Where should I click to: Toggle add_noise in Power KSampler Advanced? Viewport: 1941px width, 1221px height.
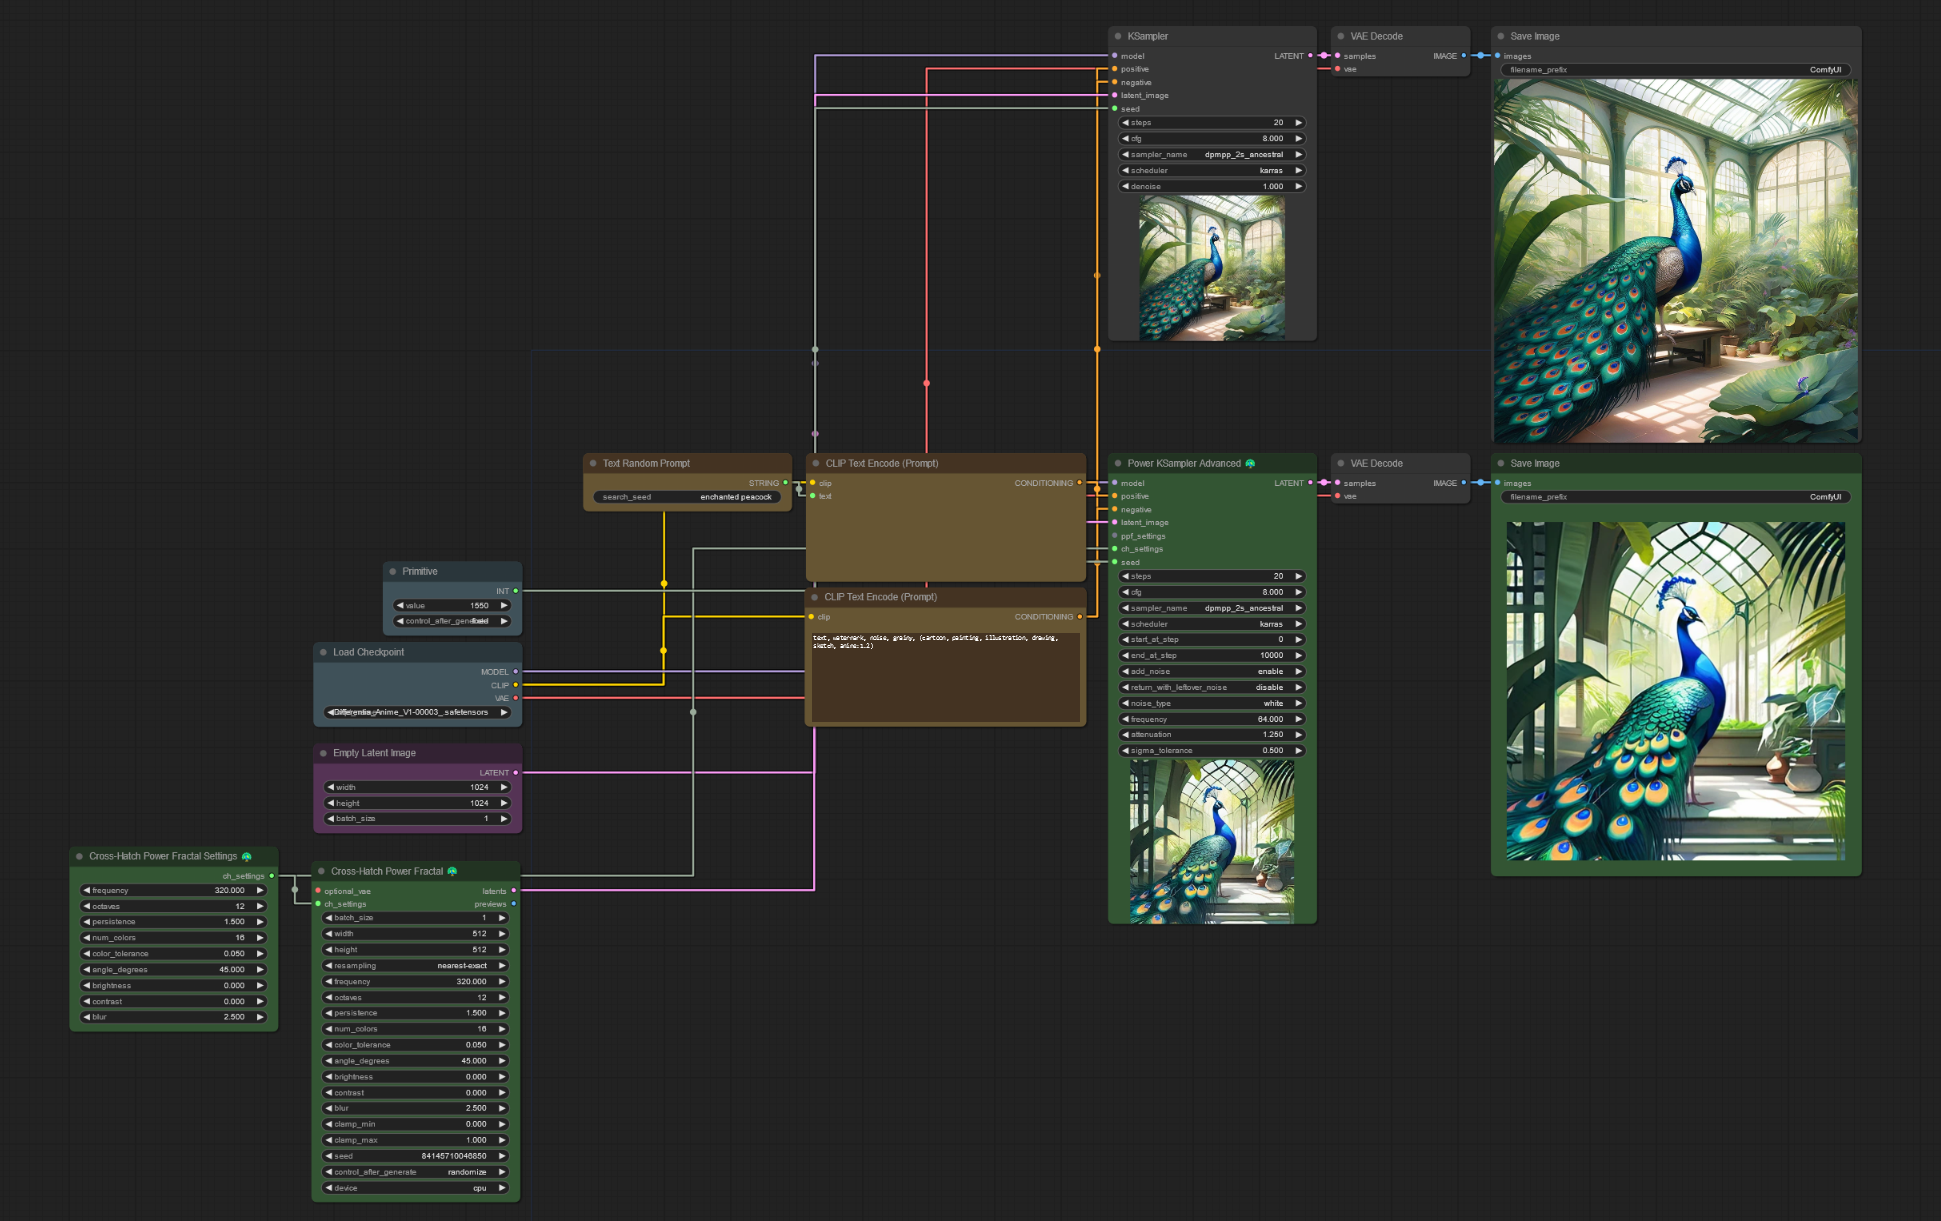point(1211,671)
